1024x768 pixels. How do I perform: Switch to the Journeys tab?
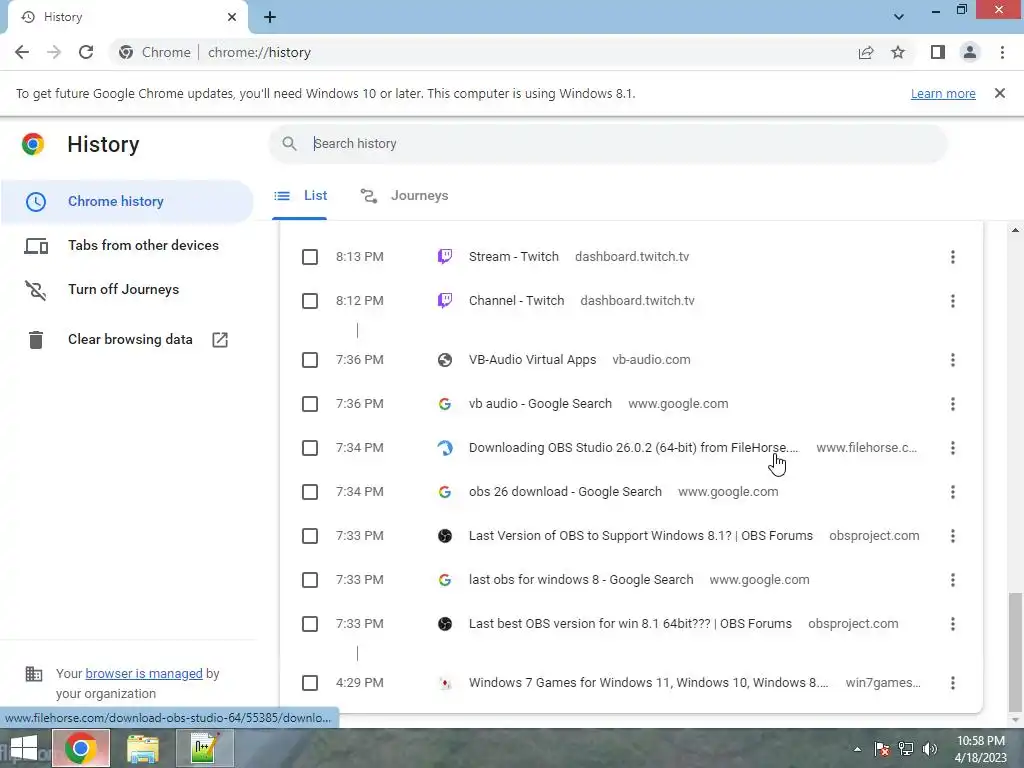click(x=404, y=196)
